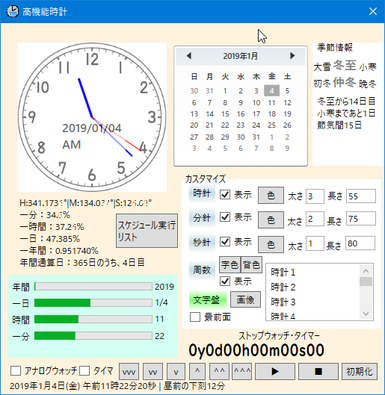
Task: Click the single ^ increase button
Action: (197, 371)
